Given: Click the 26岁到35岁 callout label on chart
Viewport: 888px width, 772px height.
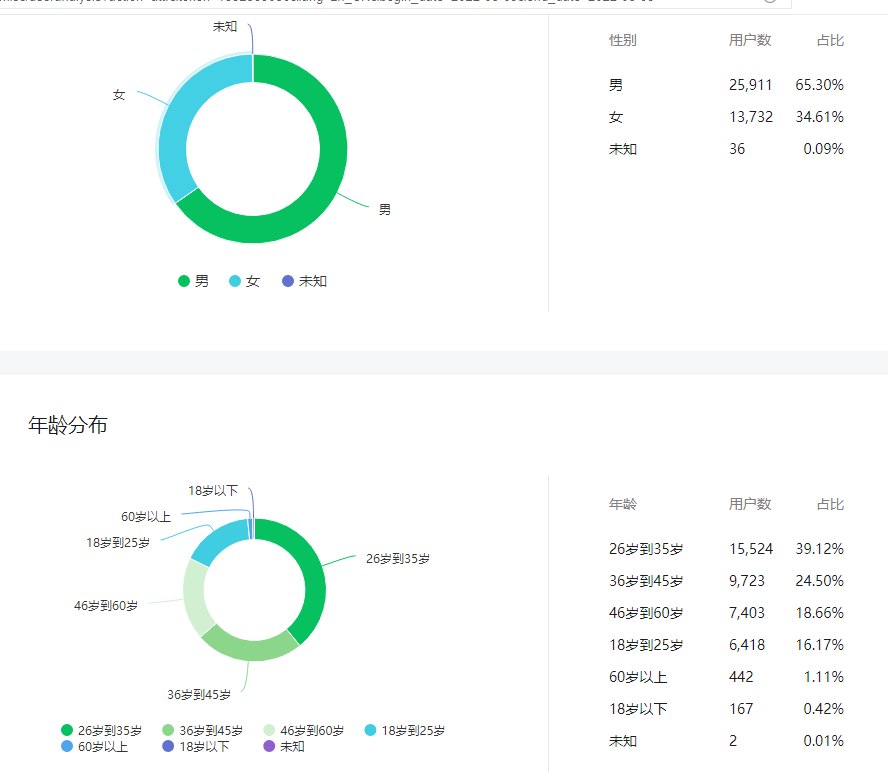Looking at the screenshot, I should coord(398,558).
